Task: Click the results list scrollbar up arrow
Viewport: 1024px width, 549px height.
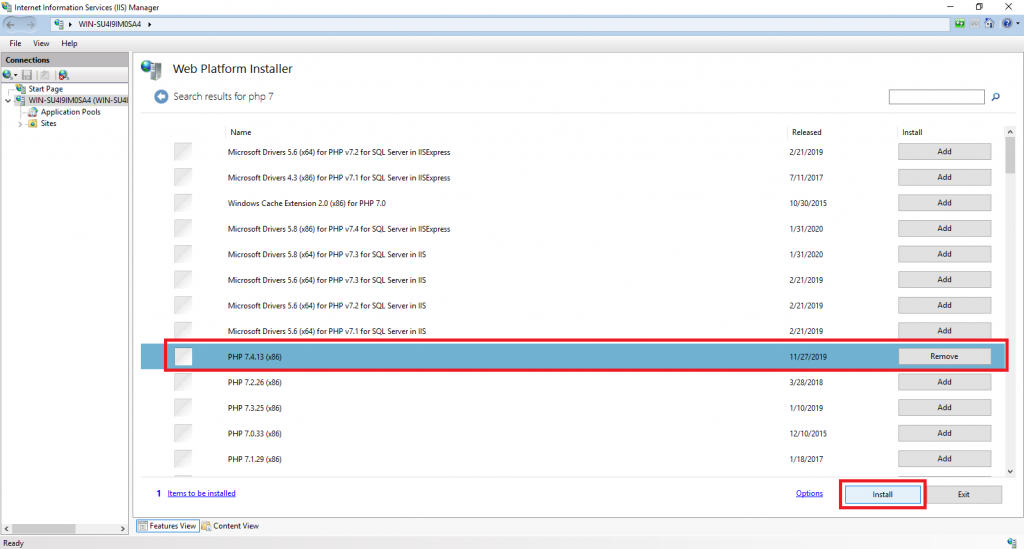Action: tap(1010, 132)
